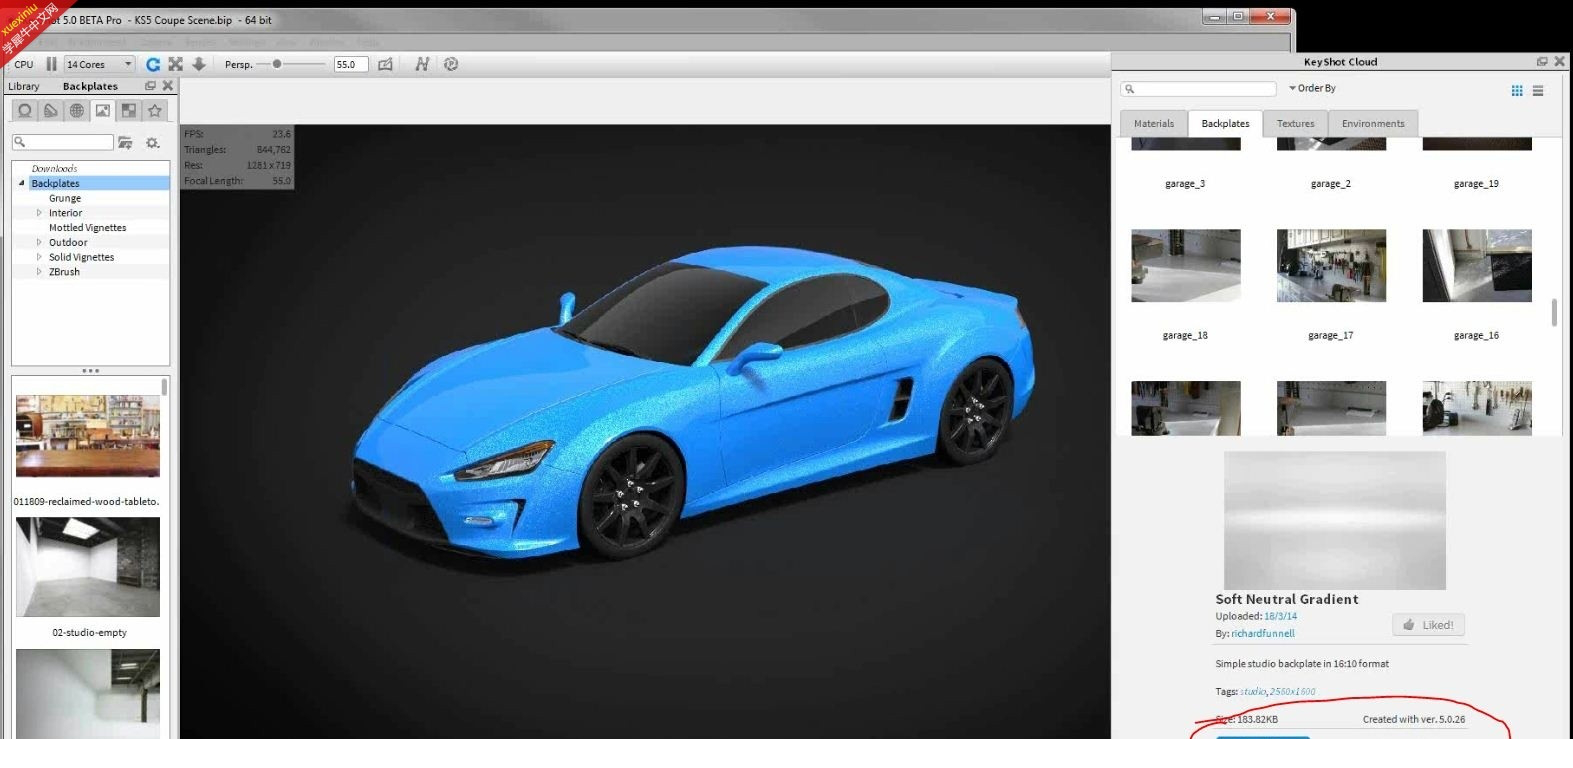Click the 55.0 focal length field
Screen dimensions: 1573x768
[350, 64]
